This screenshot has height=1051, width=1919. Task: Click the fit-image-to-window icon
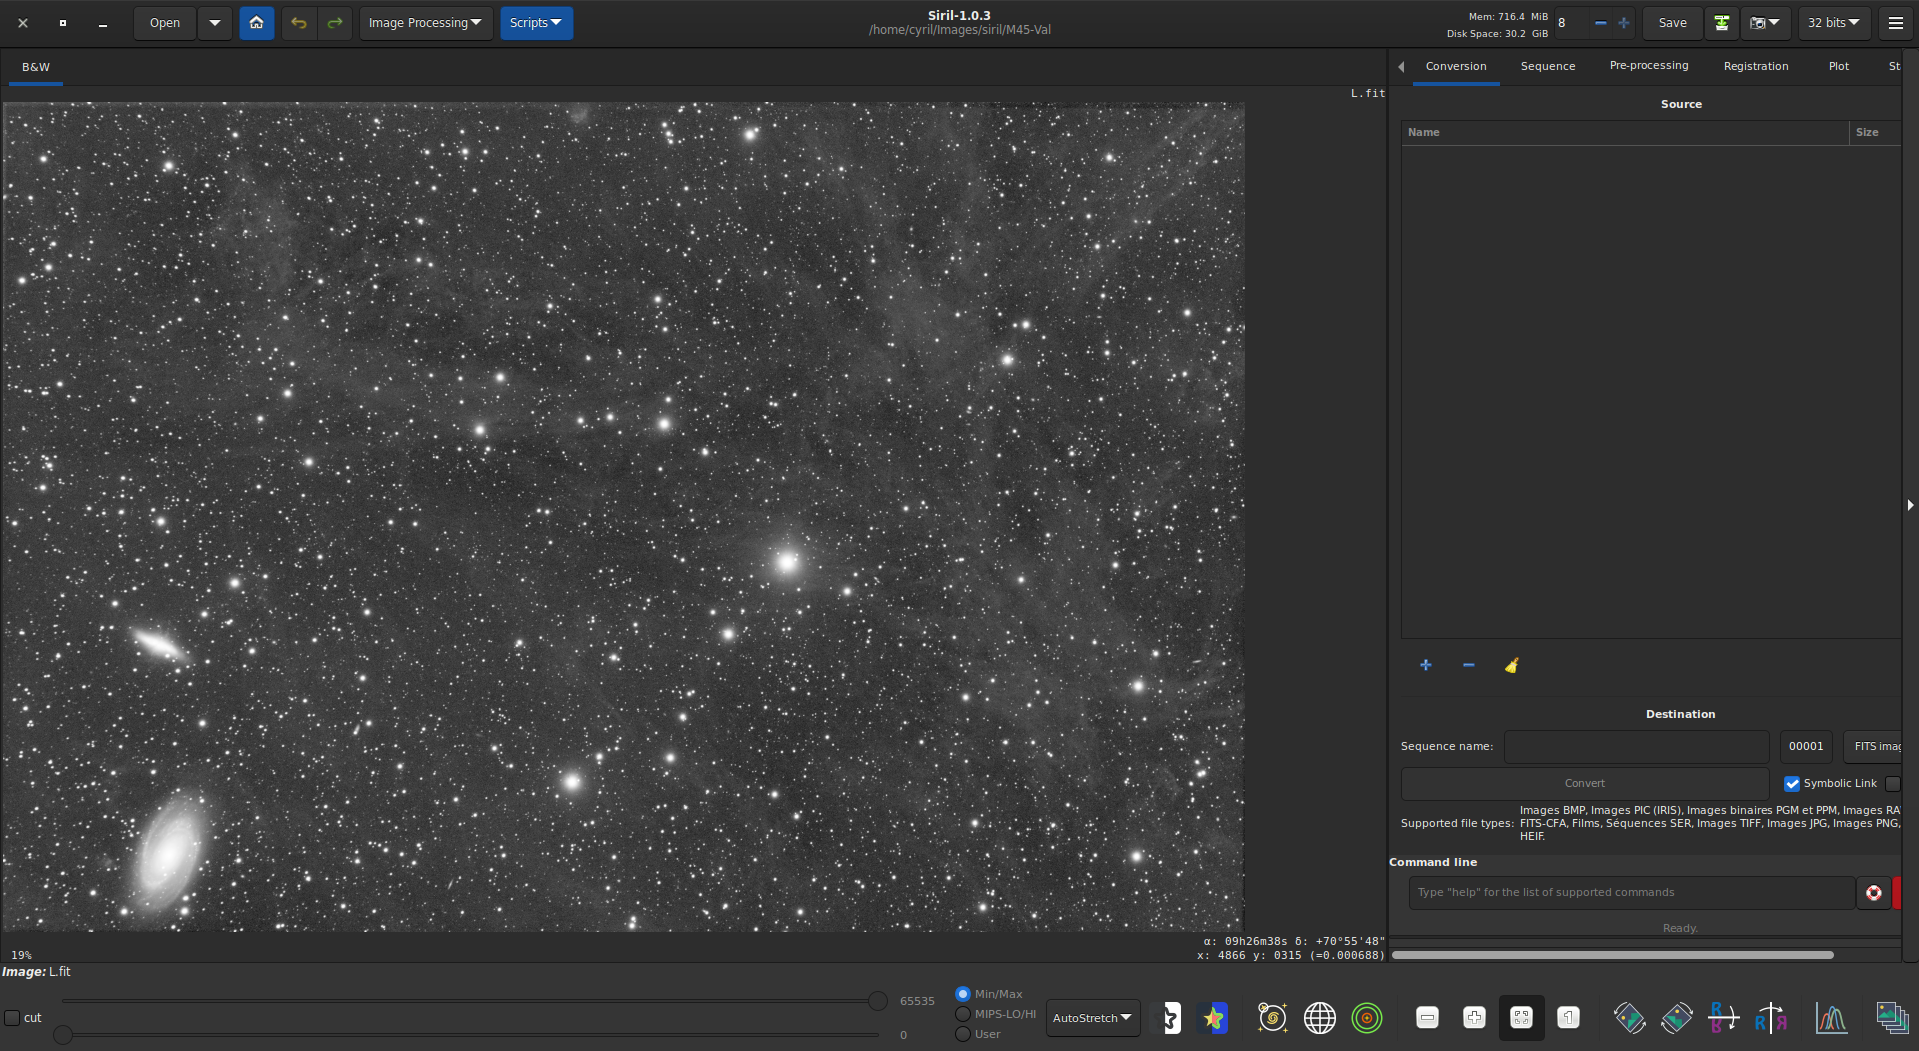tap(1521, 1017)
